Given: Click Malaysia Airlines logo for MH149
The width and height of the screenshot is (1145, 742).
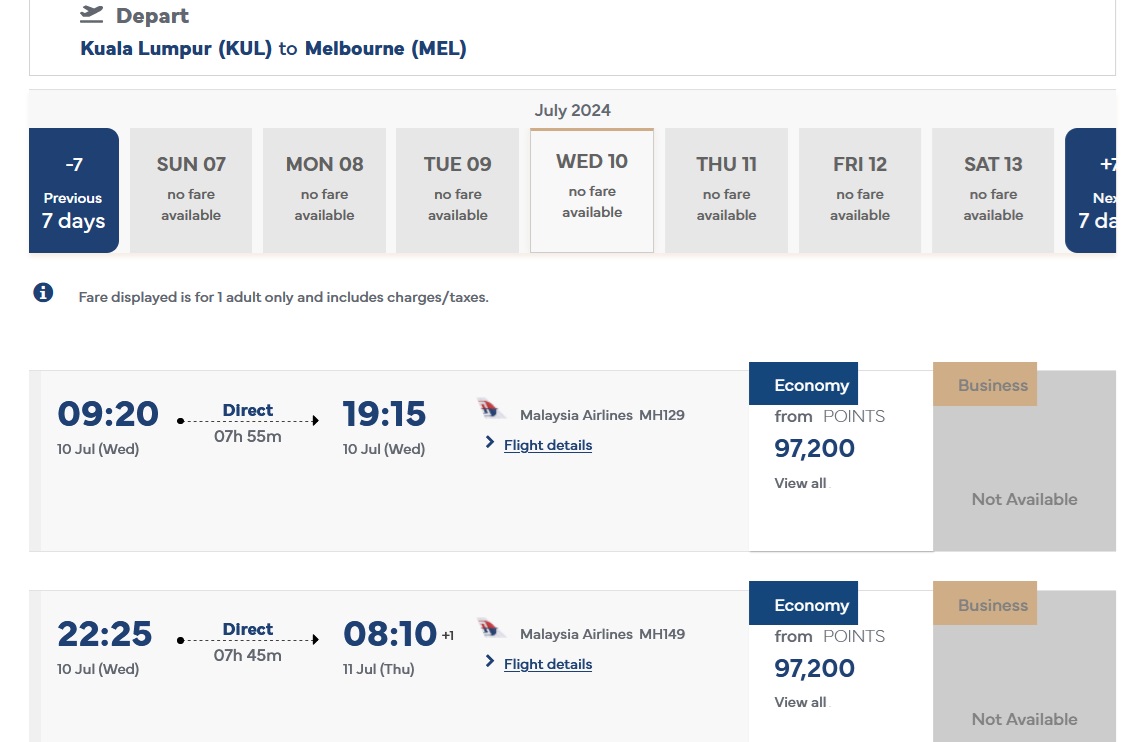Looking at the screenshot, I should coord(492,628).
